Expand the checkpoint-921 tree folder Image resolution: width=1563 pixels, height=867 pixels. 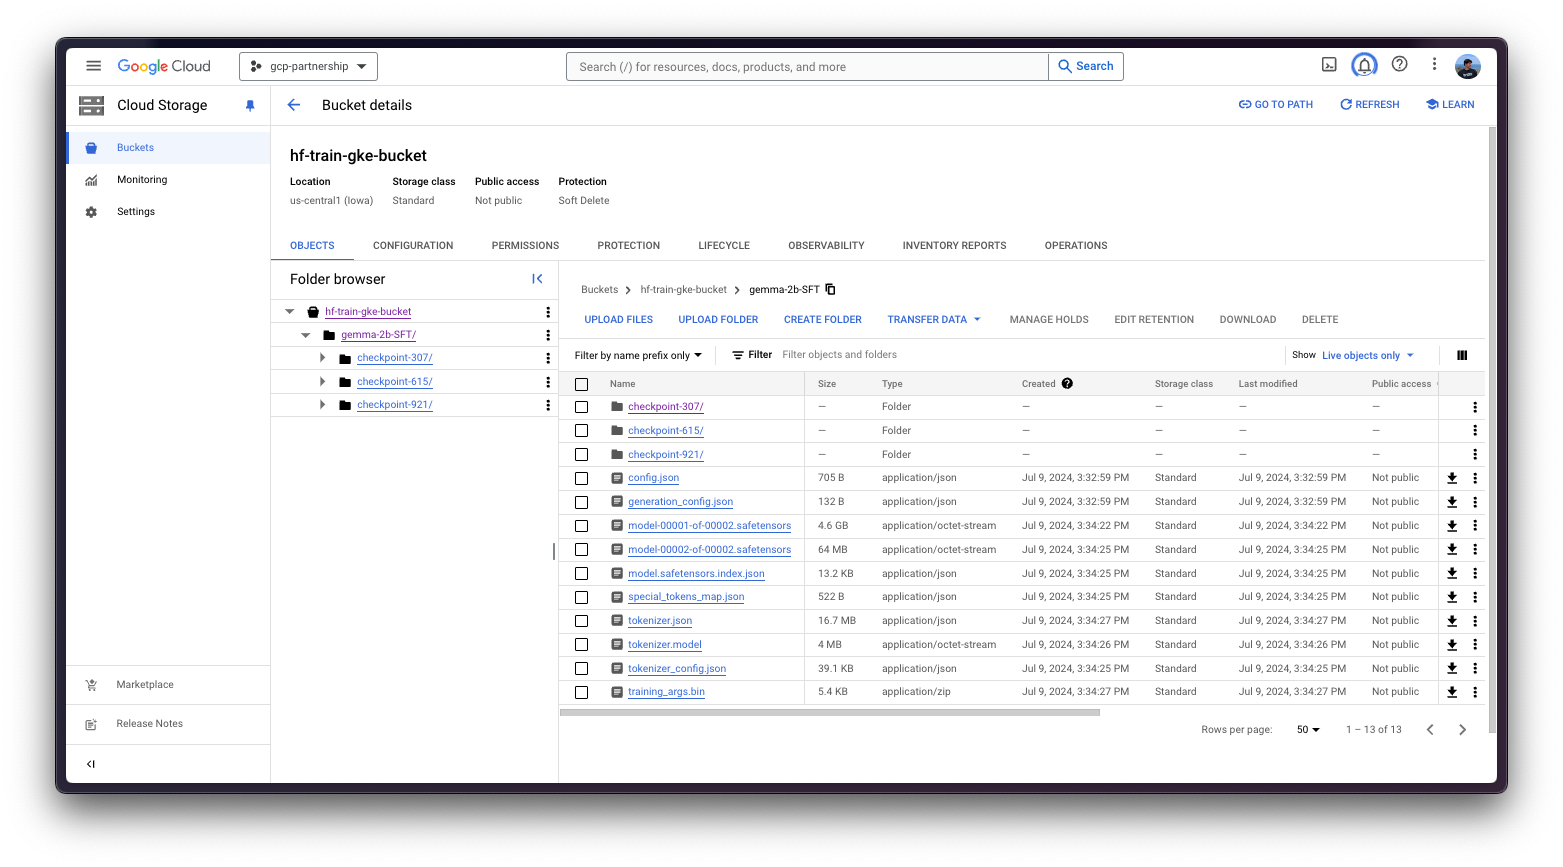322,405
